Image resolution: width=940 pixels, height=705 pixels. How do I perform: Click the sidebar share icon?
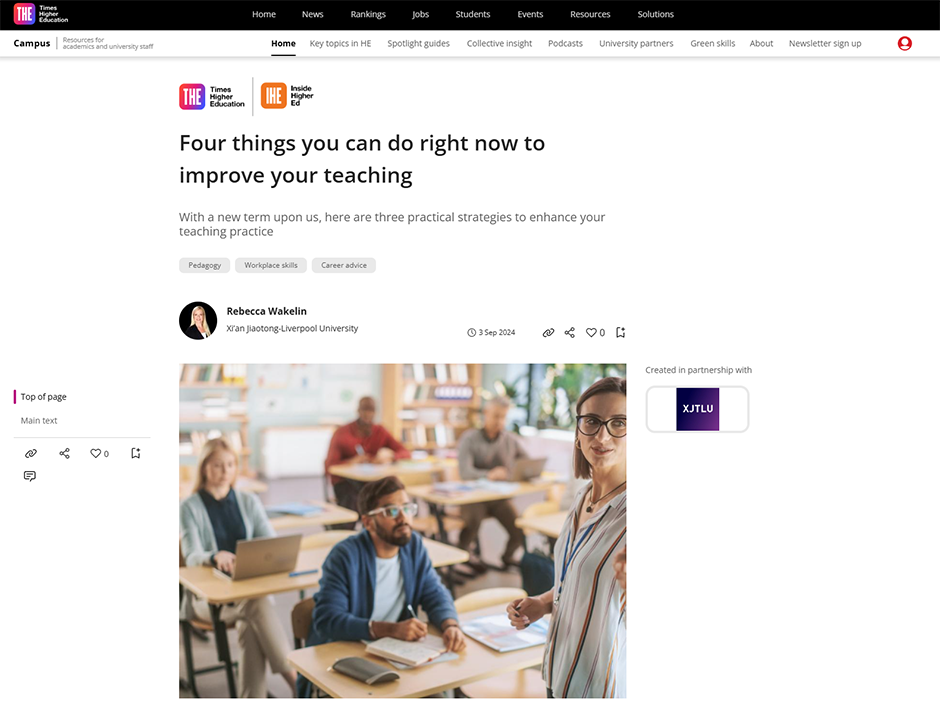65,454
